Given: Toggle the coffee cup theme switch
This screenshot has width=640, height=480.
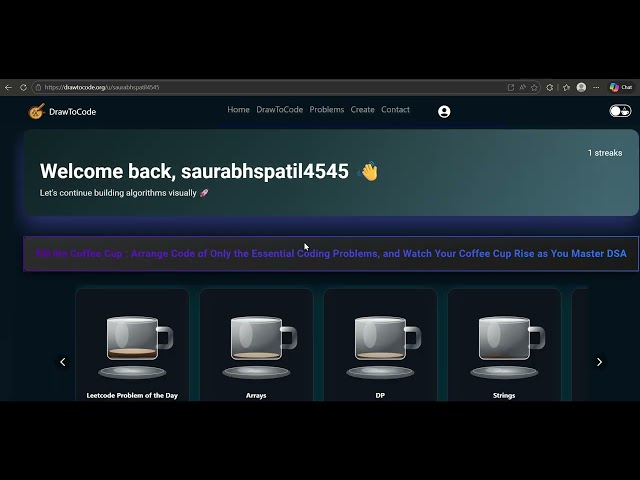Looking at the screenshot, I should (x=620, y=111).
